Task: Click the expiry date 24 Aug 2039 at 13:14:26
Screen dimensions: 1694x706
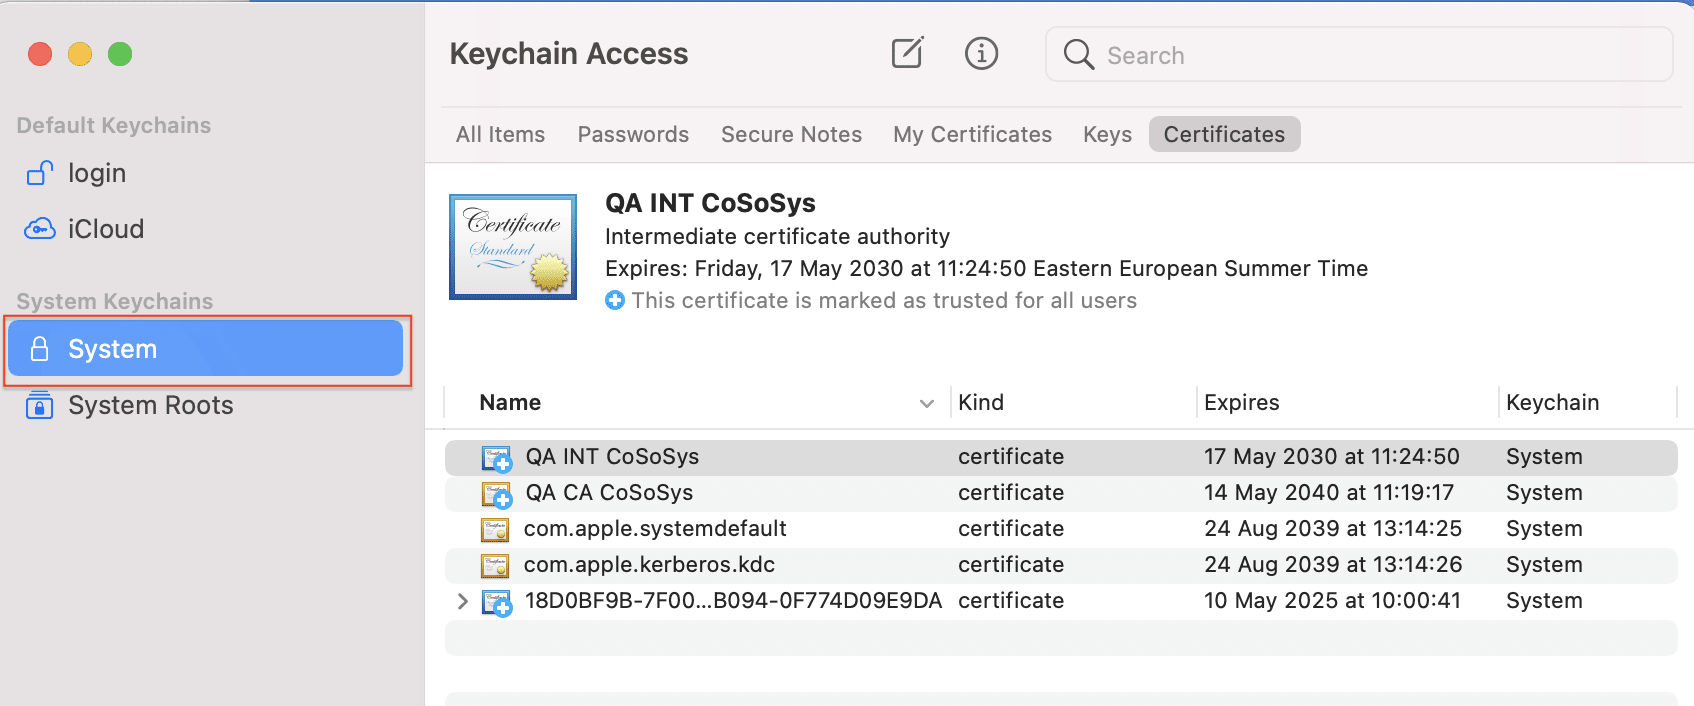Action: (x=1332, y=565)
